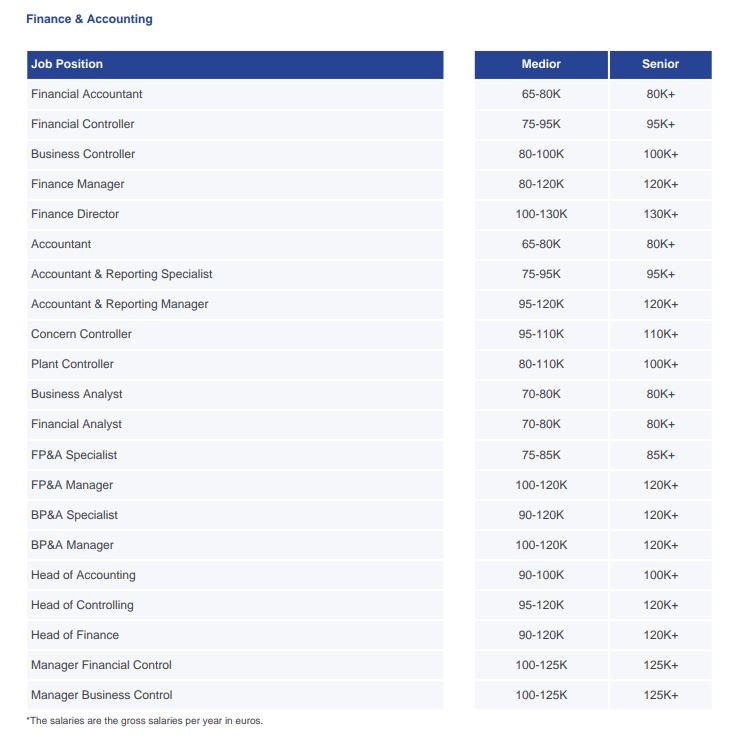This screenshot has width=733, height=738.
Task: Select the Finance Director row label
Action: 75,214
